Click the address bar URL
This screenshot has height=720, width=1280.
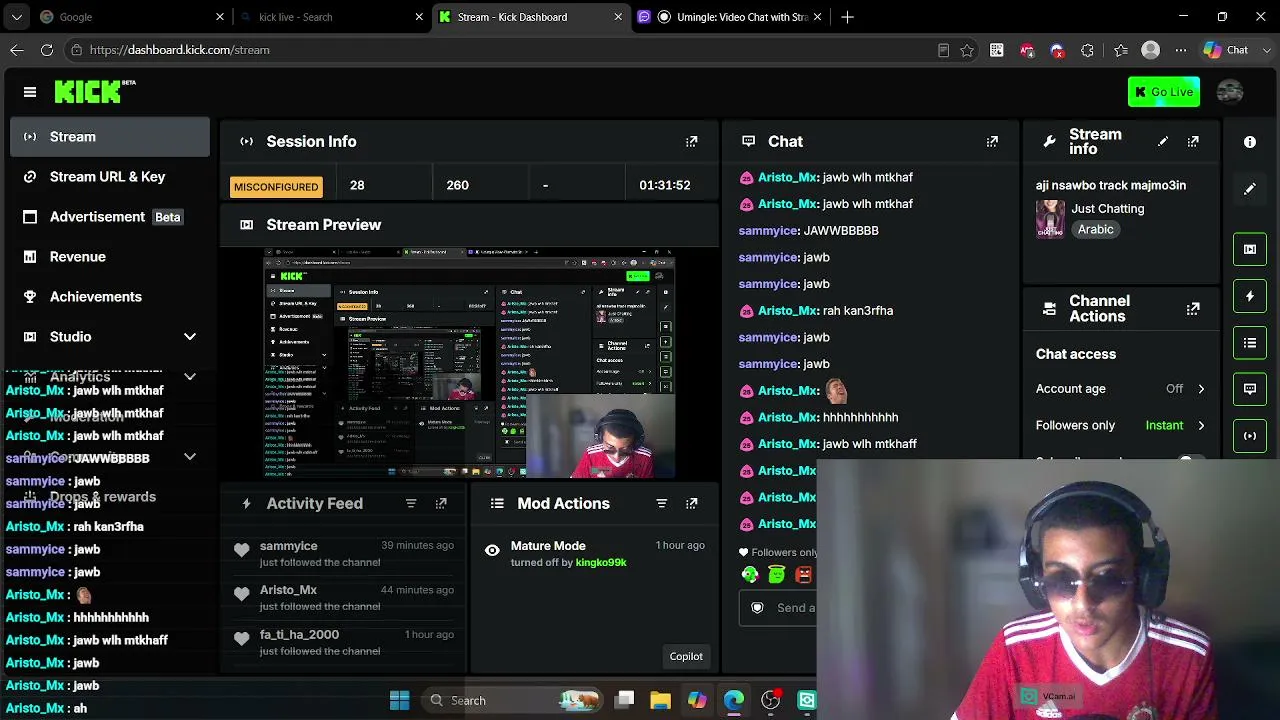[x=180, y=50]
